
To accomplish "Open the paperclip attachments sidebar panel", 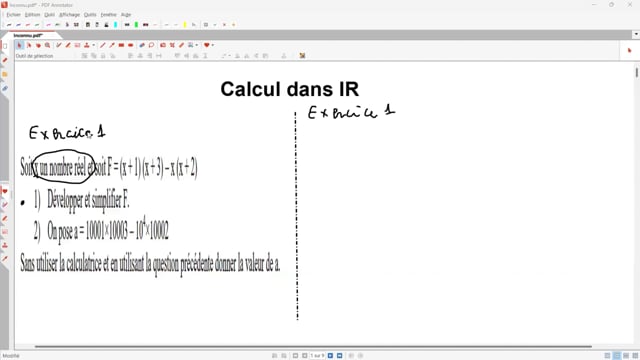I will [5, 88].
